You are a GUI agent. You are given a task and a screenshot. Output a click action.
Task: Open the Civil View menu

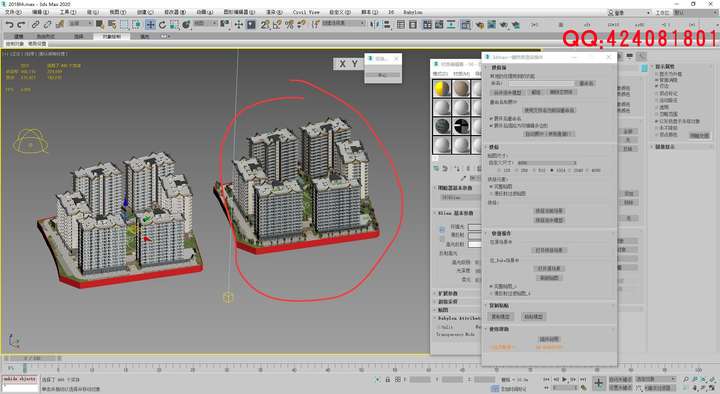click(x=306, y=12)
